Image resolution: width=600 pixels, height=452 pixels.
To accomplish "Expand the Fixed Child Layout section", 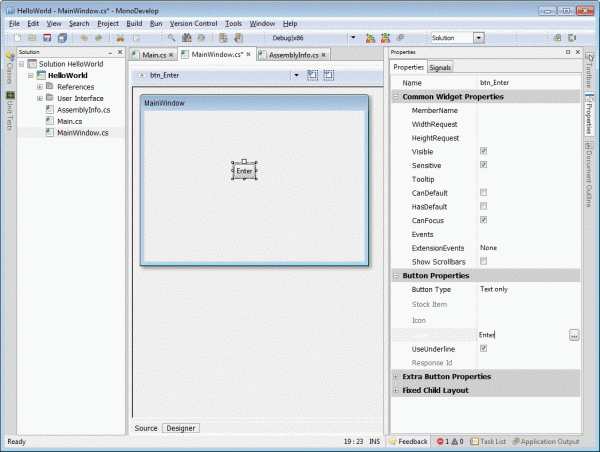I will 396,390.
